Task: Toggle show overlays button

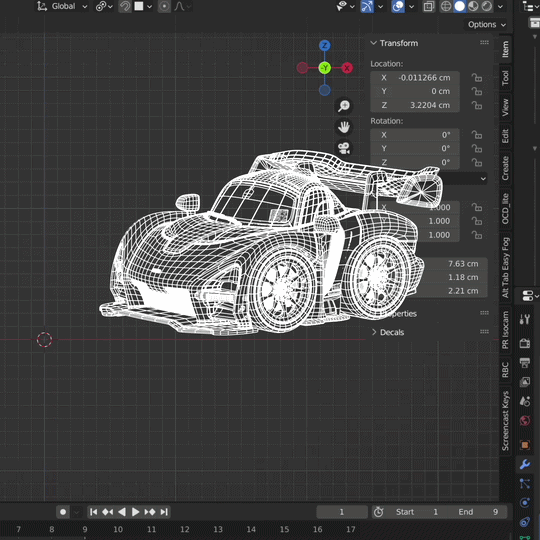Action: pyautogui.click(x=398, y=6)
